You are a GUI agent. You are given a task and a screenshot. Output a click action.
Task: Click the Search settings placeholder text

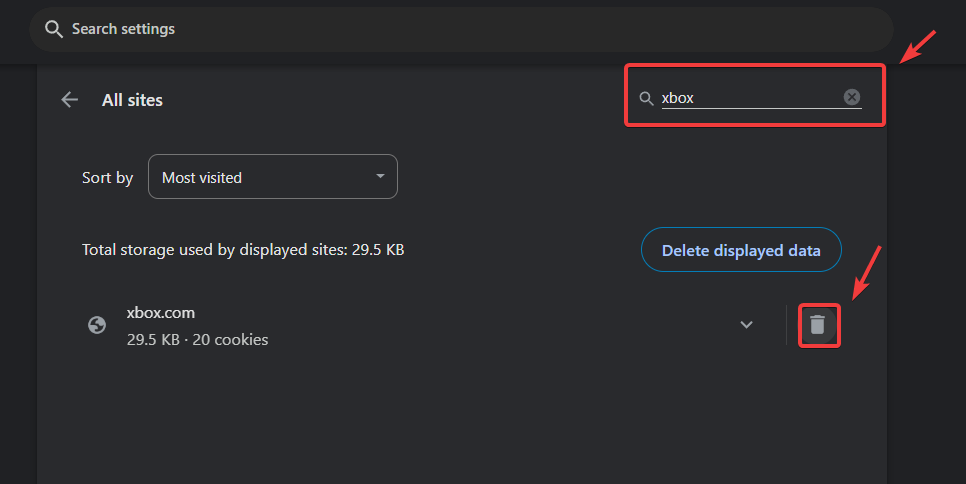pyautogui.click(x=123, y=29)
